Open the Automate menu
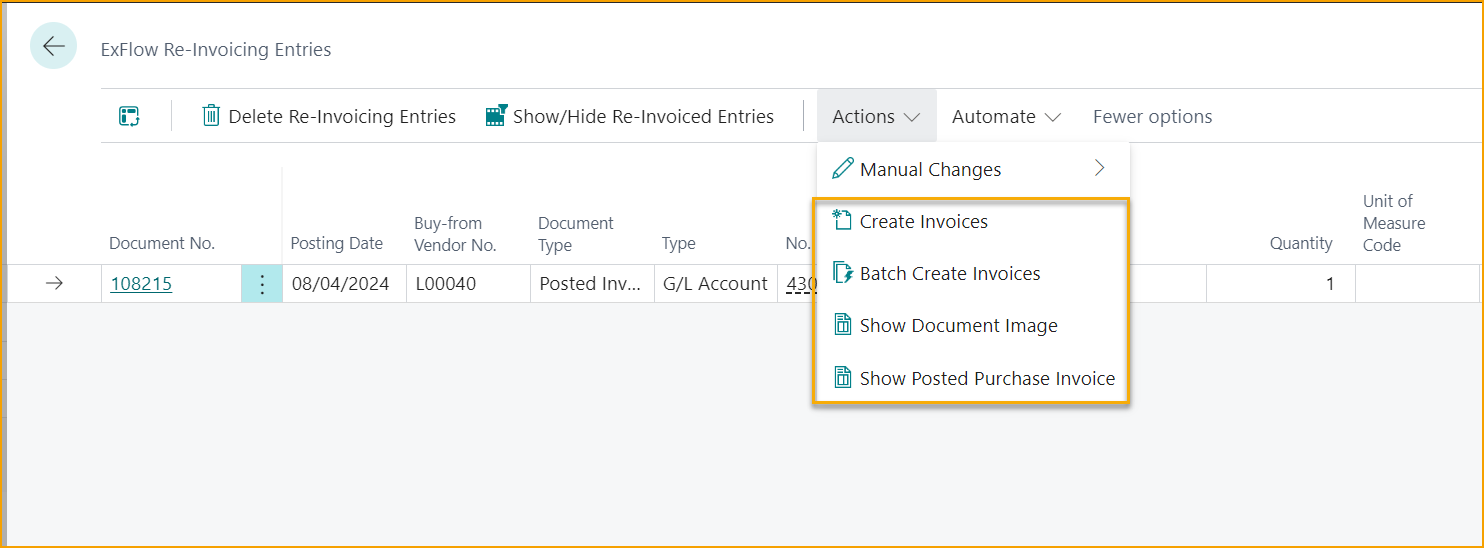Viewport: 1484px width, 548px height. click(x=1006, y=116)
